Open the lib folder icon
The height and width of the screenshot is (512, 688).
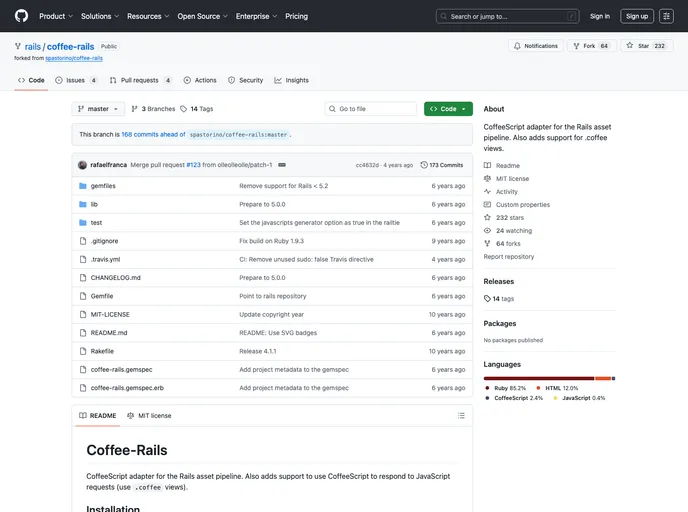click(82, 204)
